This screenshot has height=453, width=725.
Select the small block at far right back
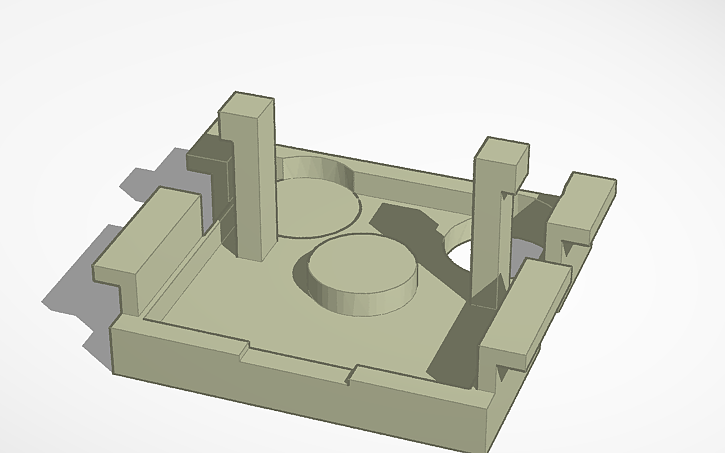point(583,205)
